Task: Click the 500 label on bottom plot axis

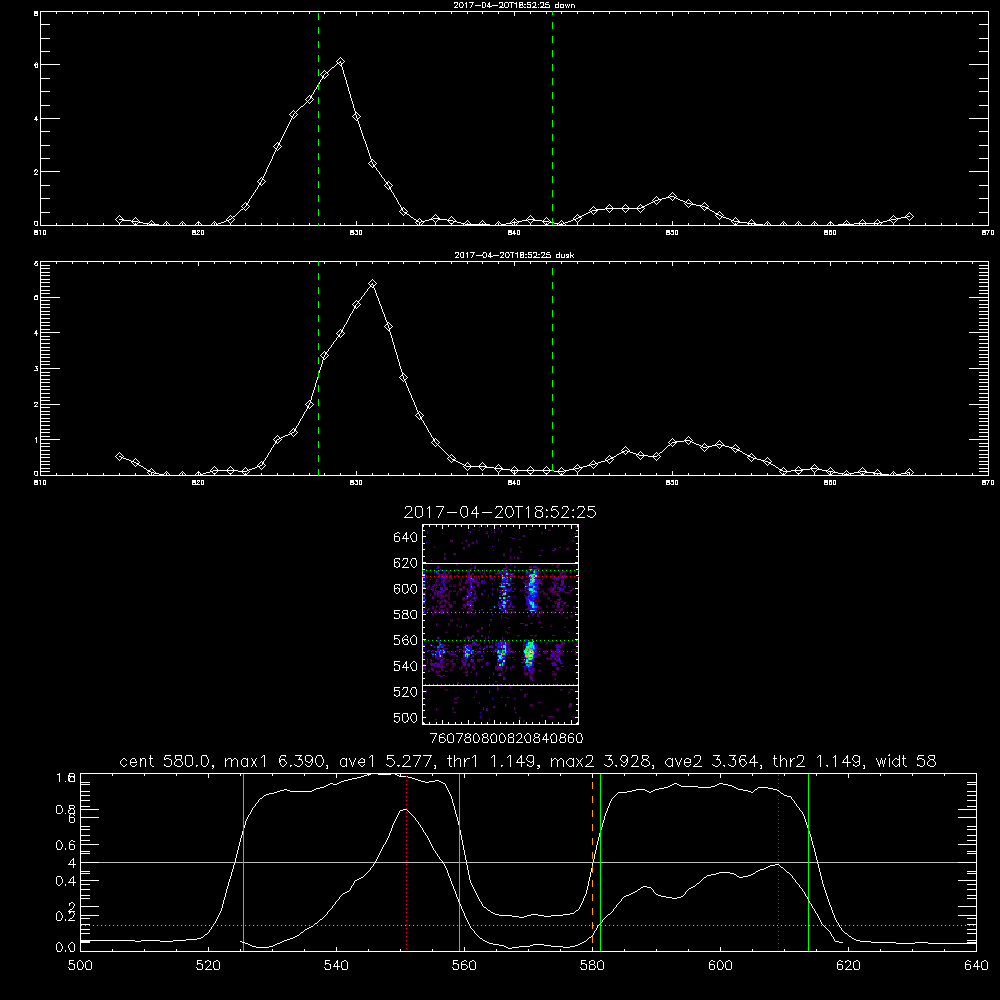Action: 80,966
